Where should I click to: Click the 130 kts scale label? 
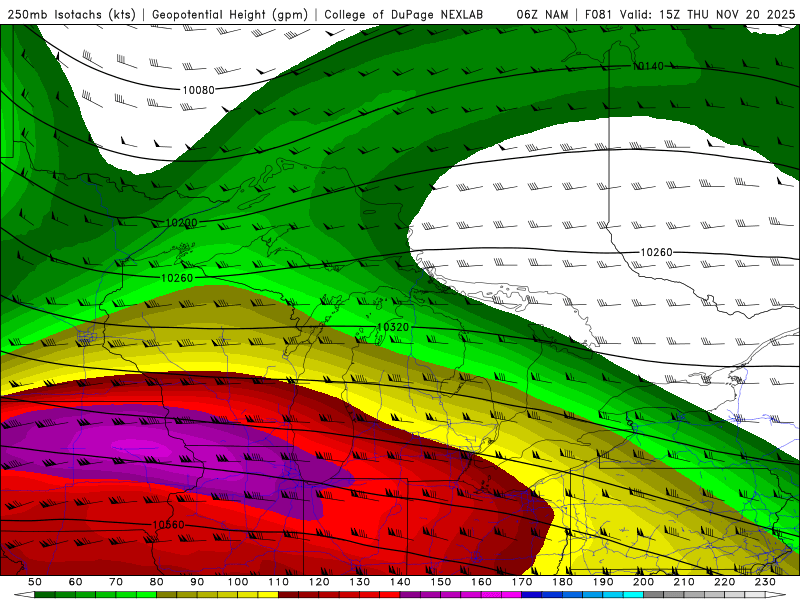(x=360, y=582)
